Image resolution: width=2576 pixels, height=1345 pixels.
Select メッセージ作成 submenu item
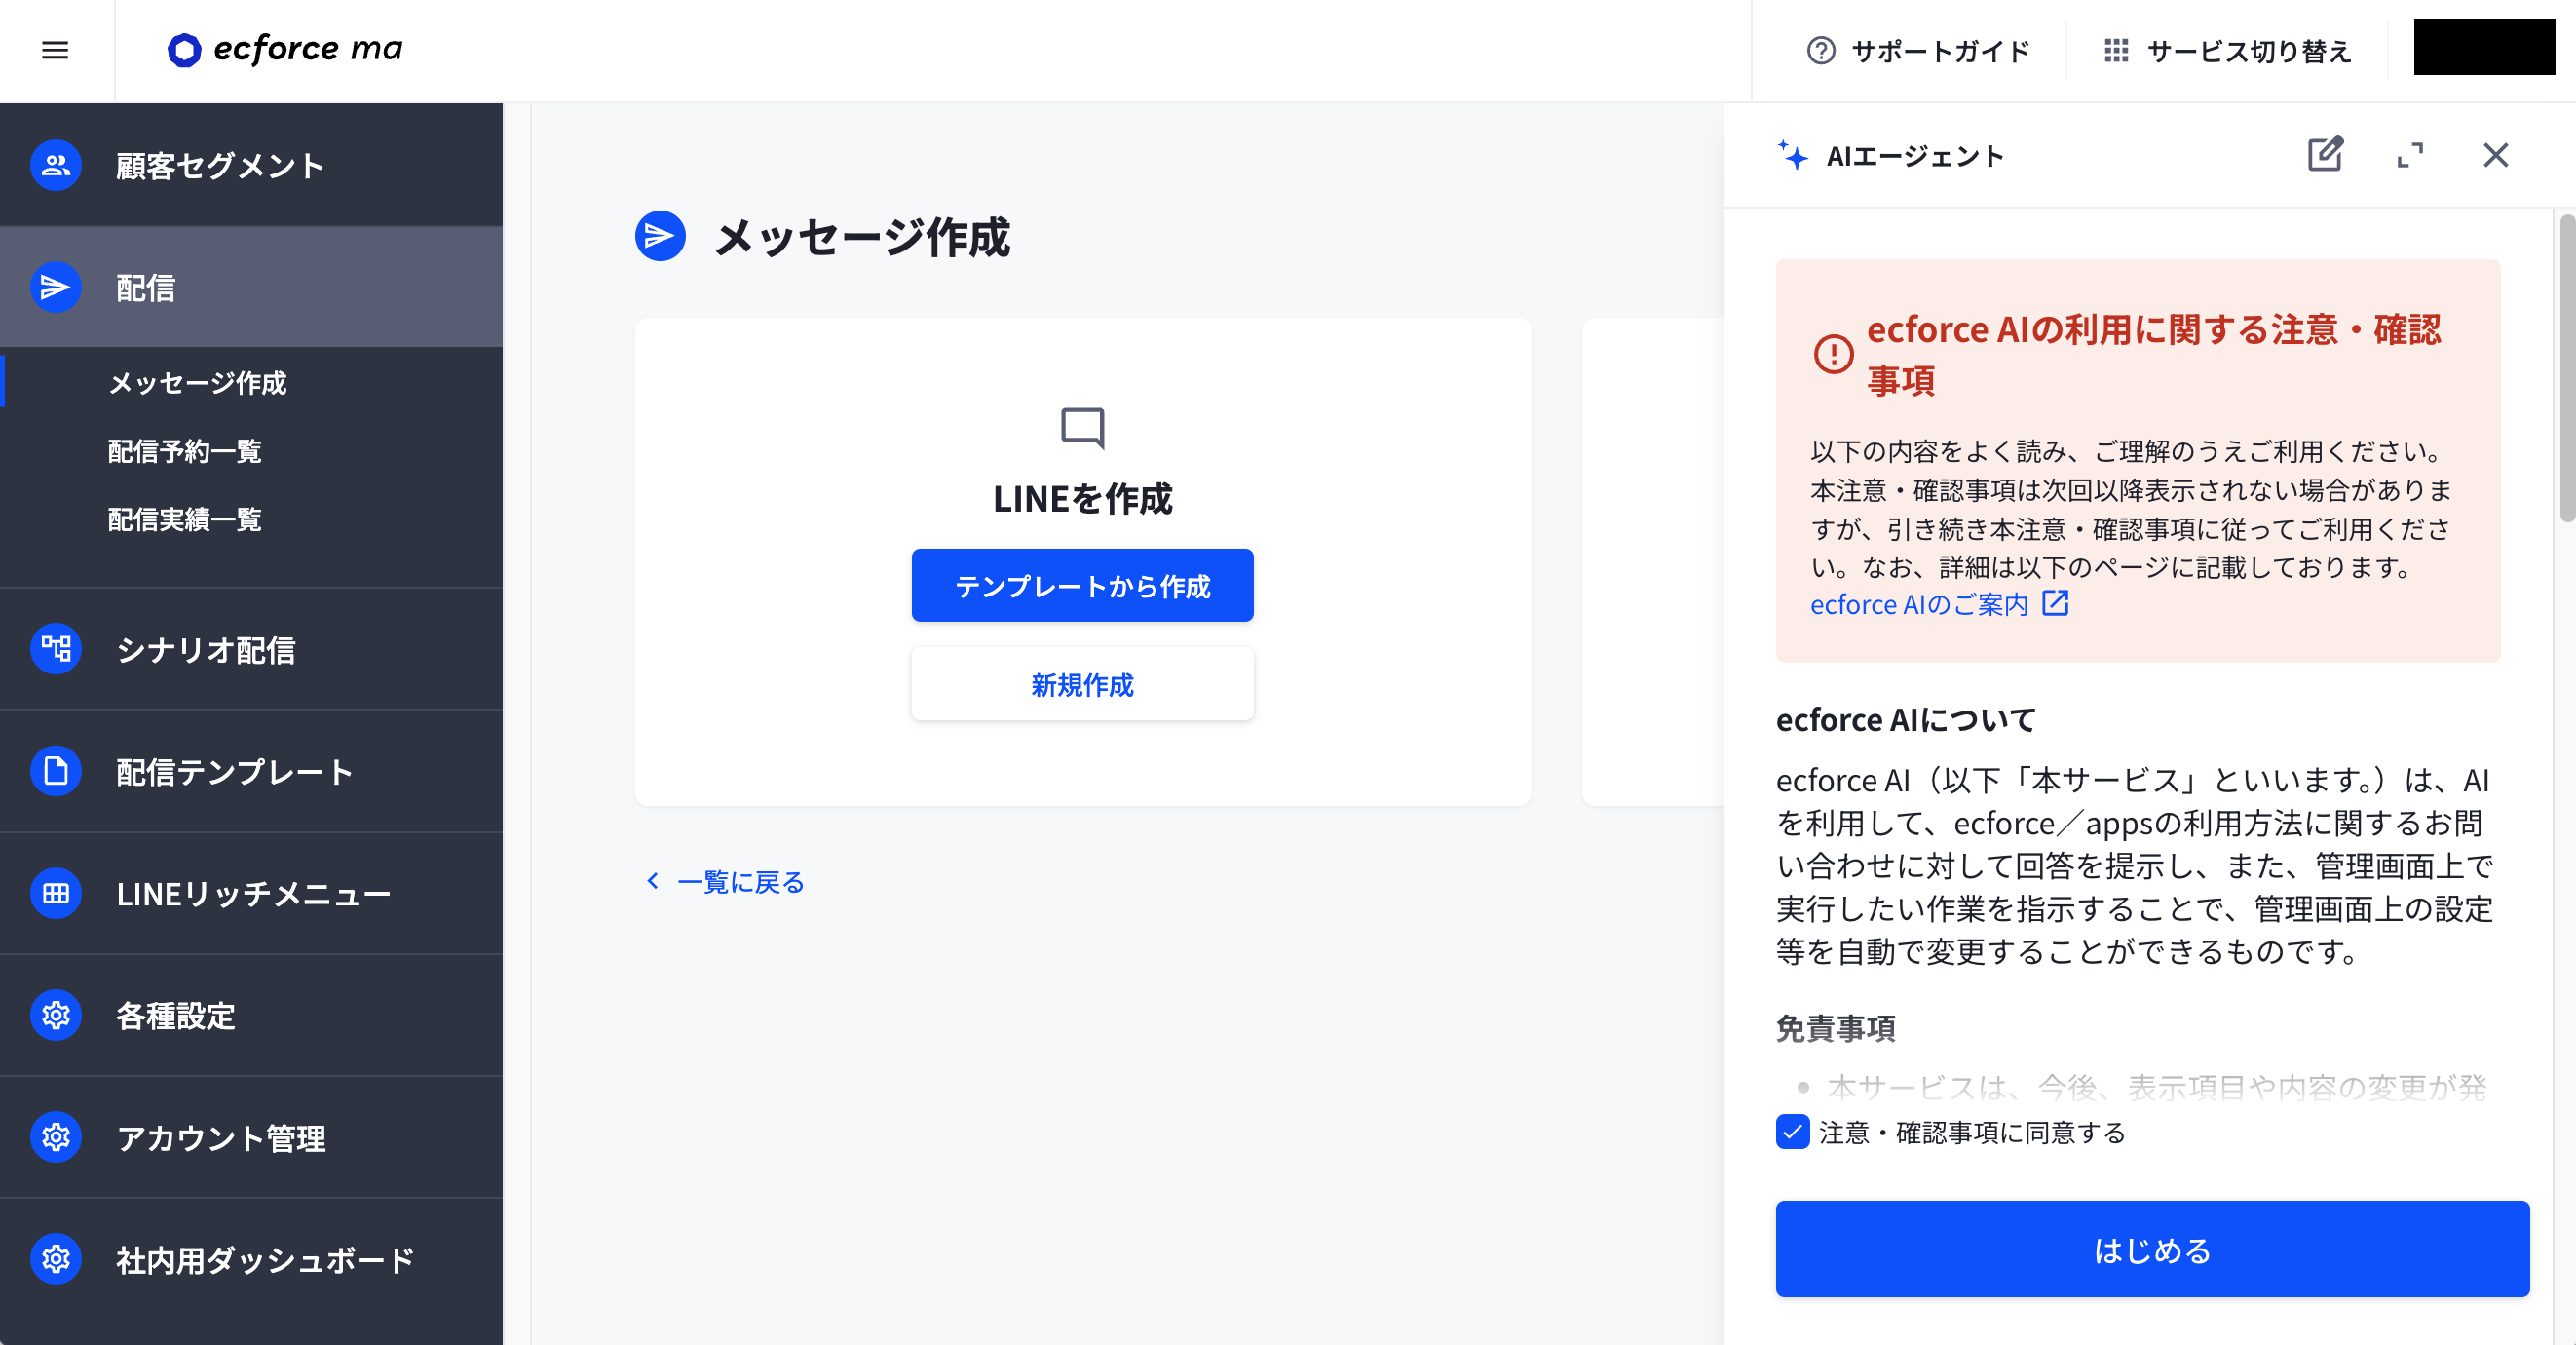[x=198, y=383]
